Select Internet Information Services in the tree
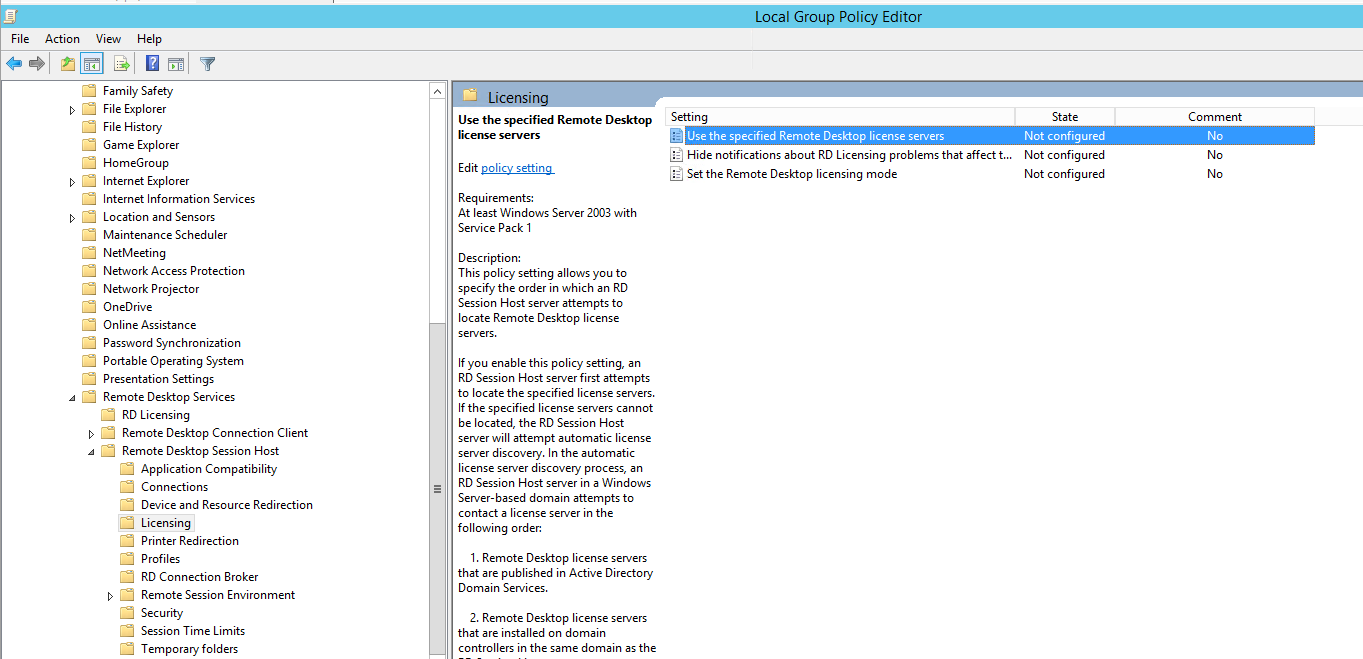 (179, 199)
